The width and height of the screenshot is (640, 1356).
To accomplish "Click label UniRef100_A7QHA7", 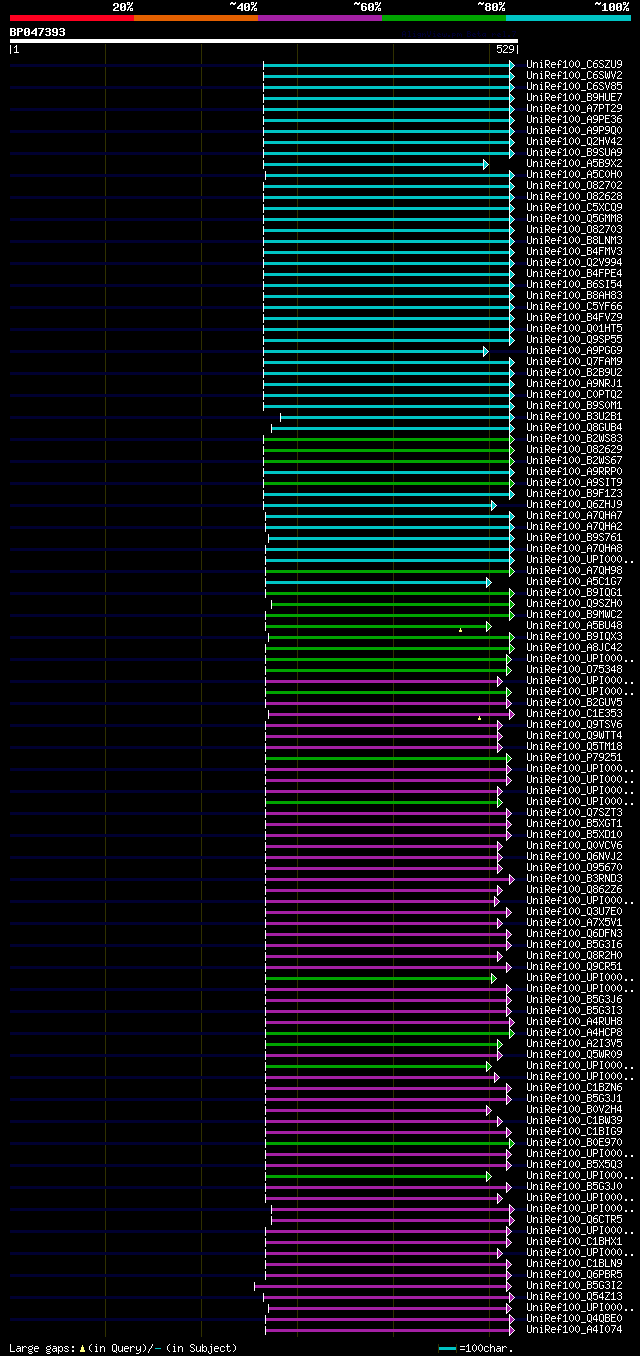I will tap(574, 515).
